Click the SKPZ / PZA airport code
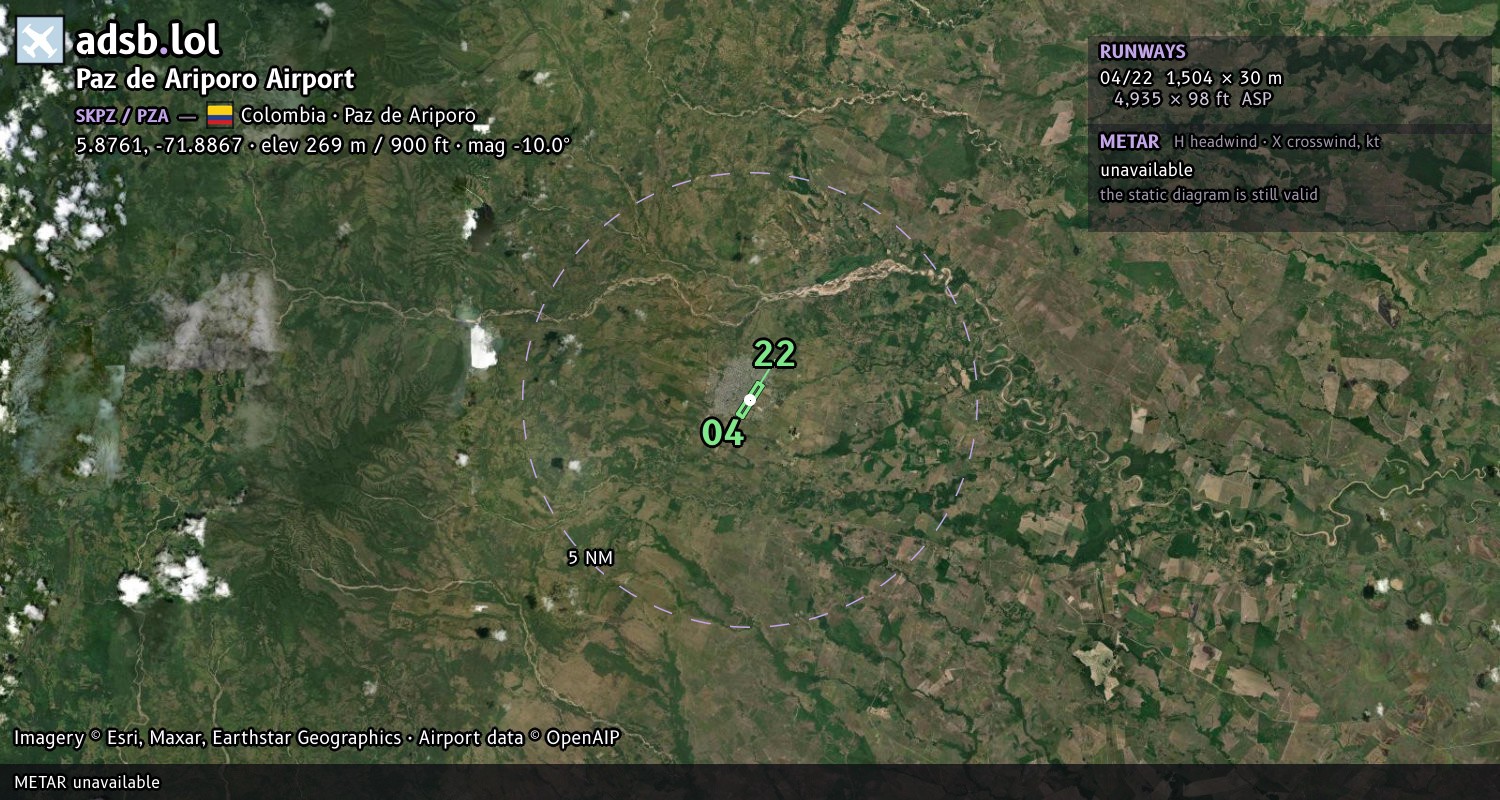Screen dimensions: 1500x800 pos(122,116)
